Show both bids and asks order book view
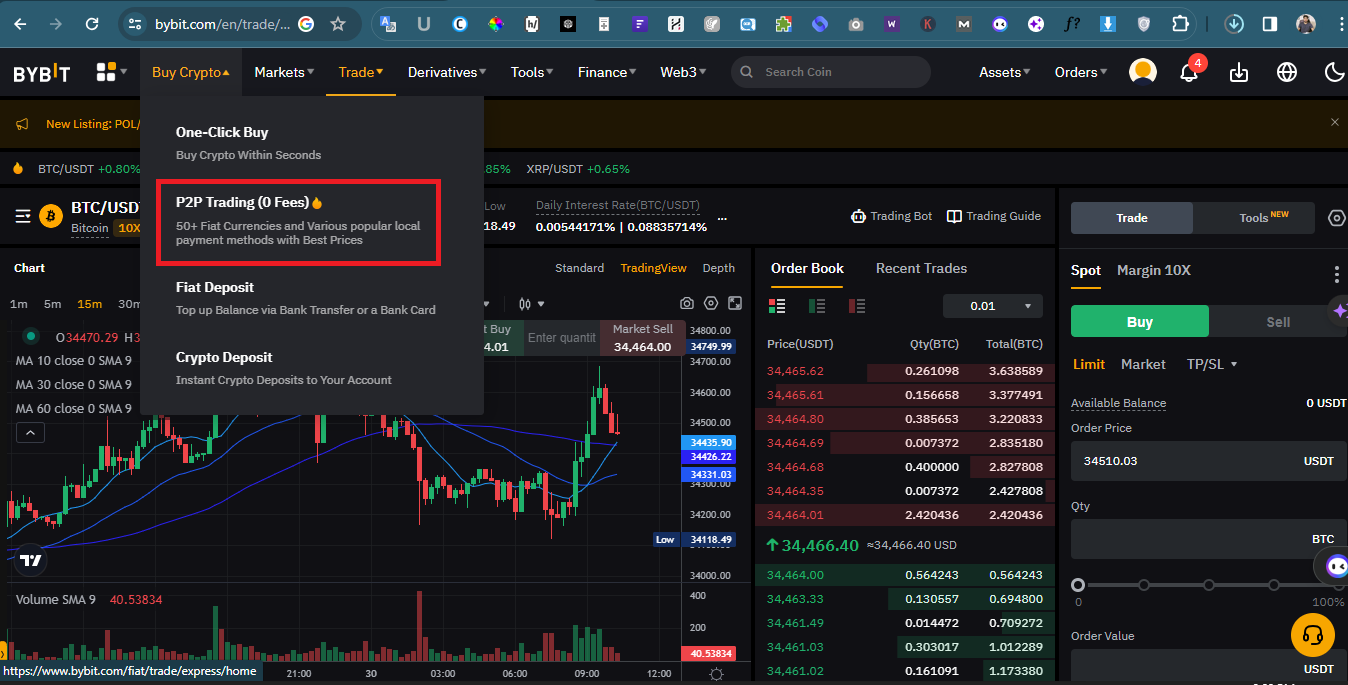This screenshot has height=685, width=1348. [778, 305]
